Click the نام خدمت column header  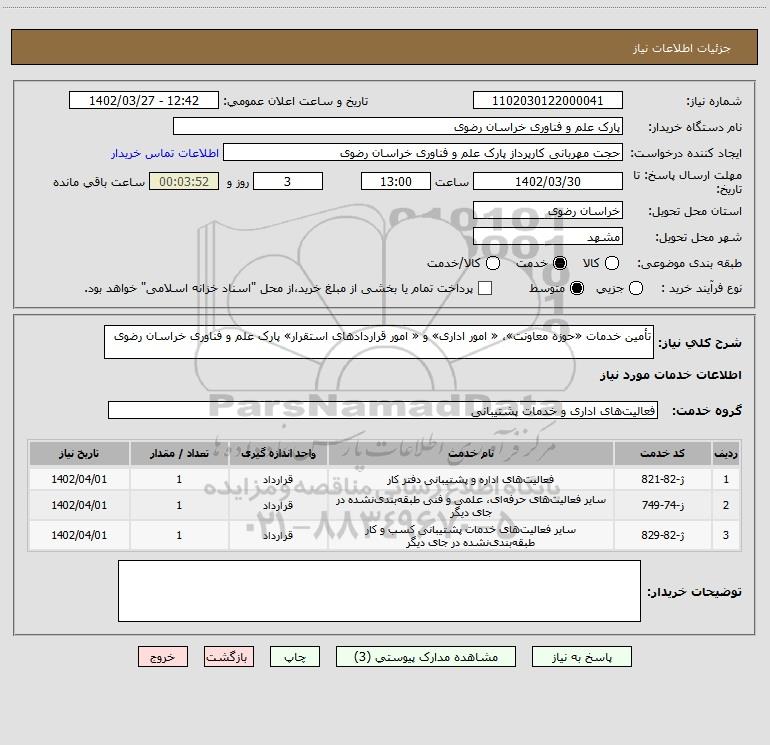click(x=470, y=453)
